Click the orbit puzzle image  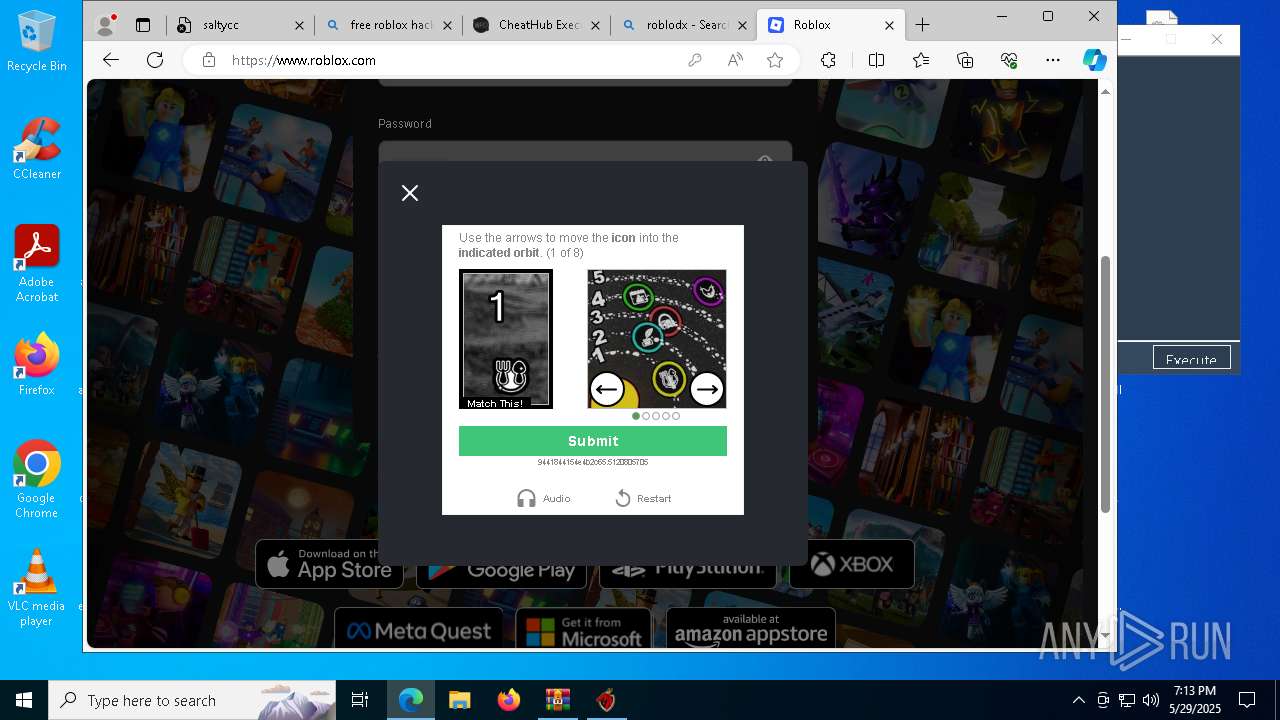pos(657,339)
